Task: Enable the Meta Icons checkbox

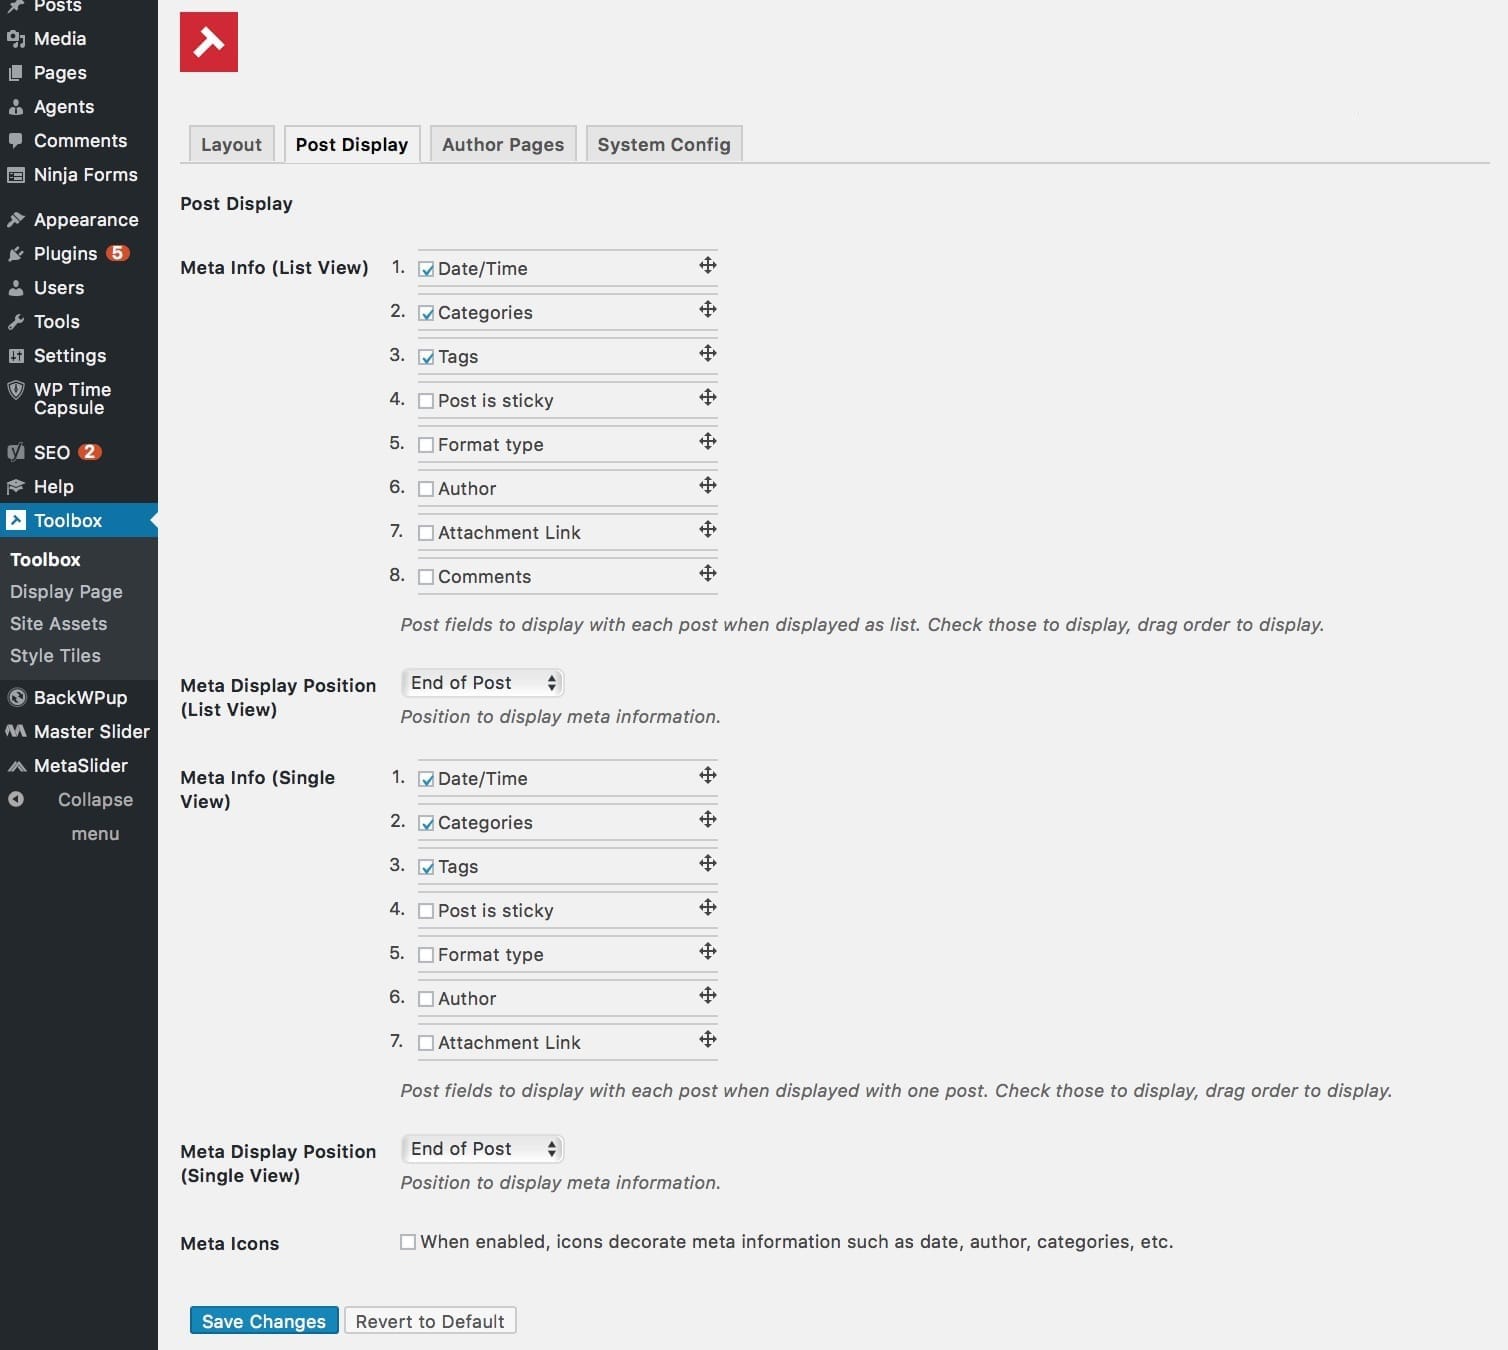Action: click(408, 1242)
